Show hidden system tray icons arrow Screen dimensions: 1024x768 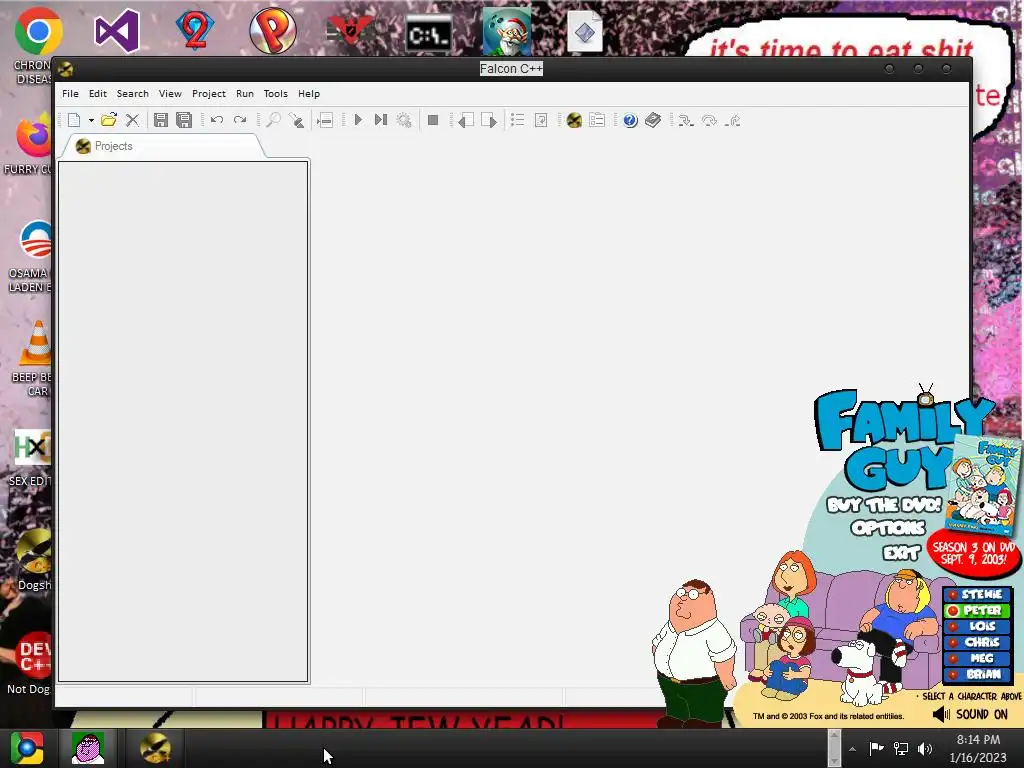pos(852,749)
